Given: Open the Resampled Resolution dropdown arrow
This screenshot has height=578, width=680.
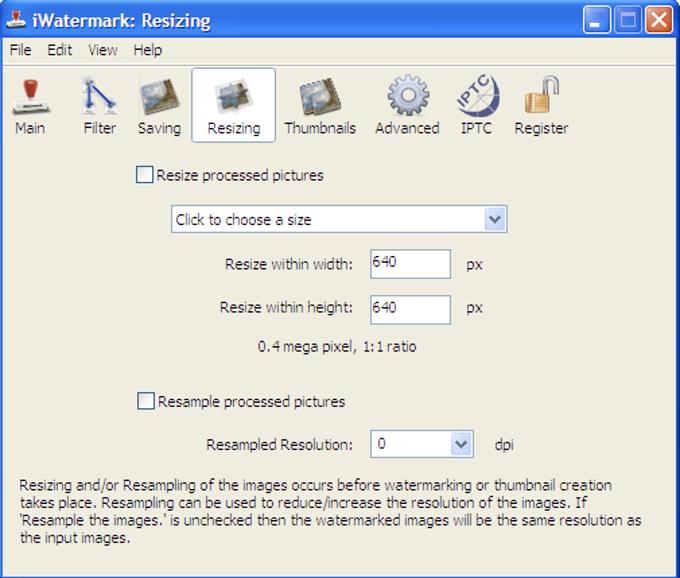Looking at the screenshot, I should 461,444.
